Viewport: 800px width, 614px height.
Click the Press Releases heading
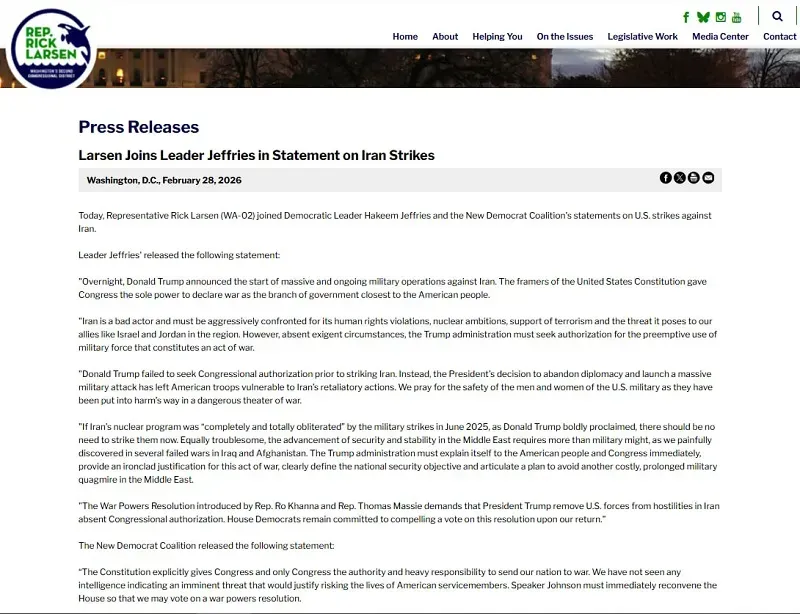[x=139, y=127]
